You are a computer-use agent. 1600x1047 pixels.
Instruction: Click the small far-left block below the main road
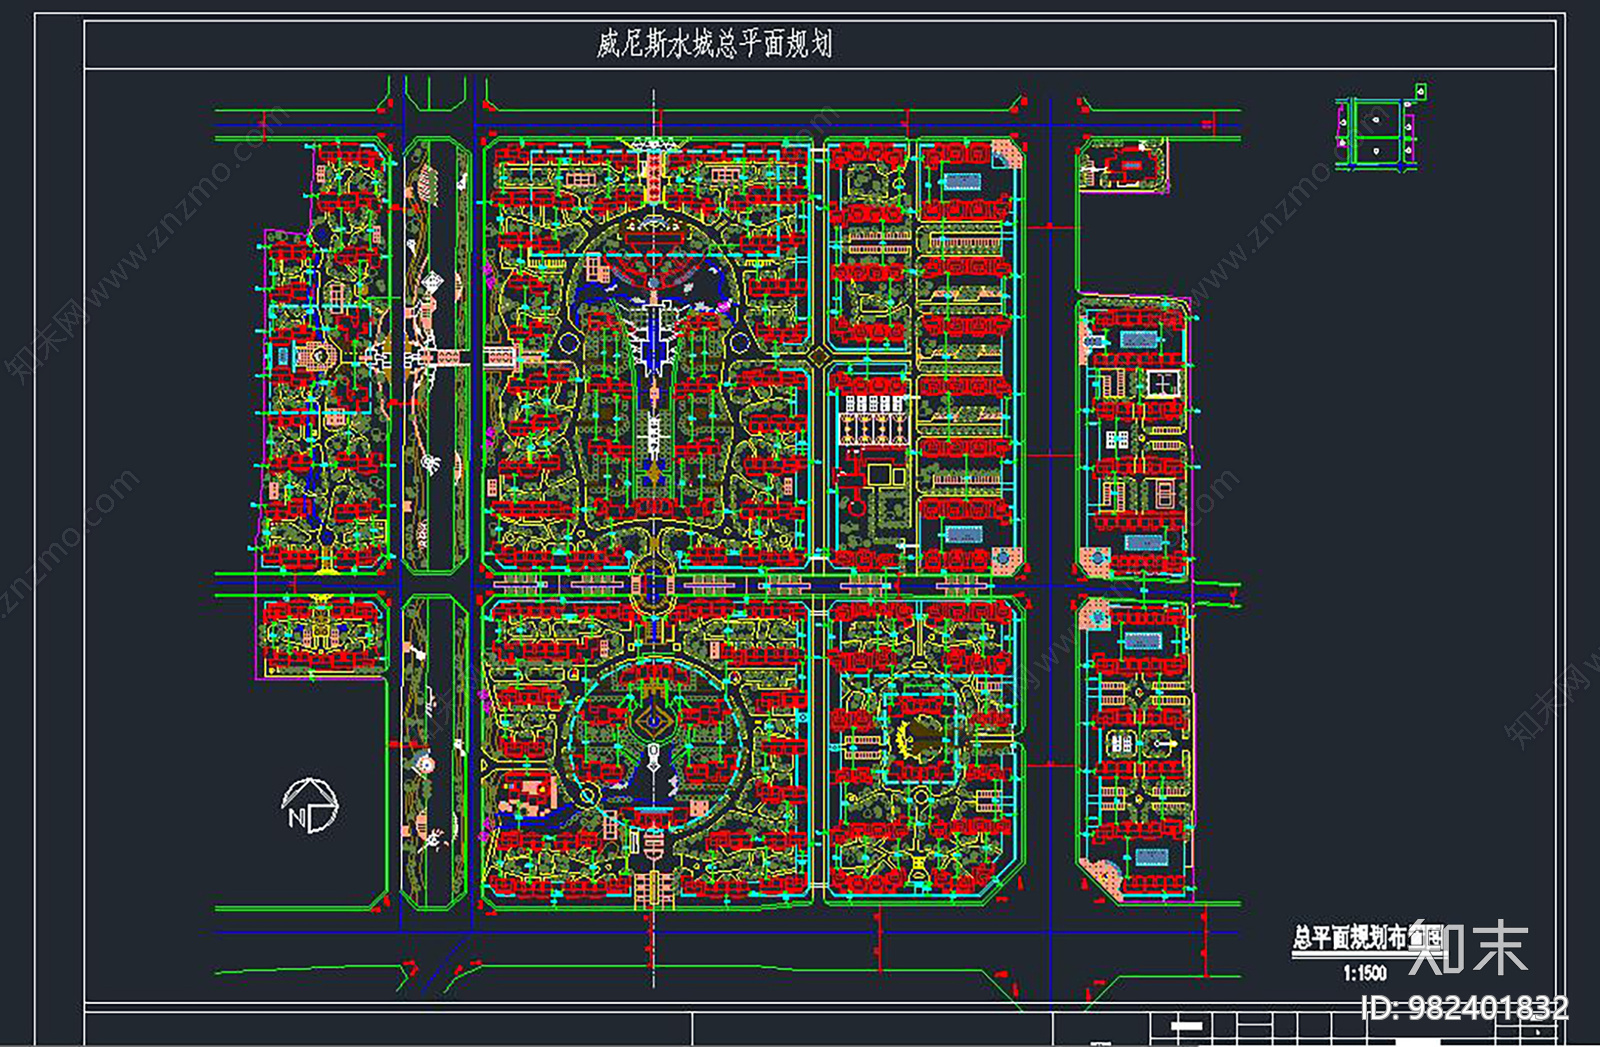coord(322,636)
